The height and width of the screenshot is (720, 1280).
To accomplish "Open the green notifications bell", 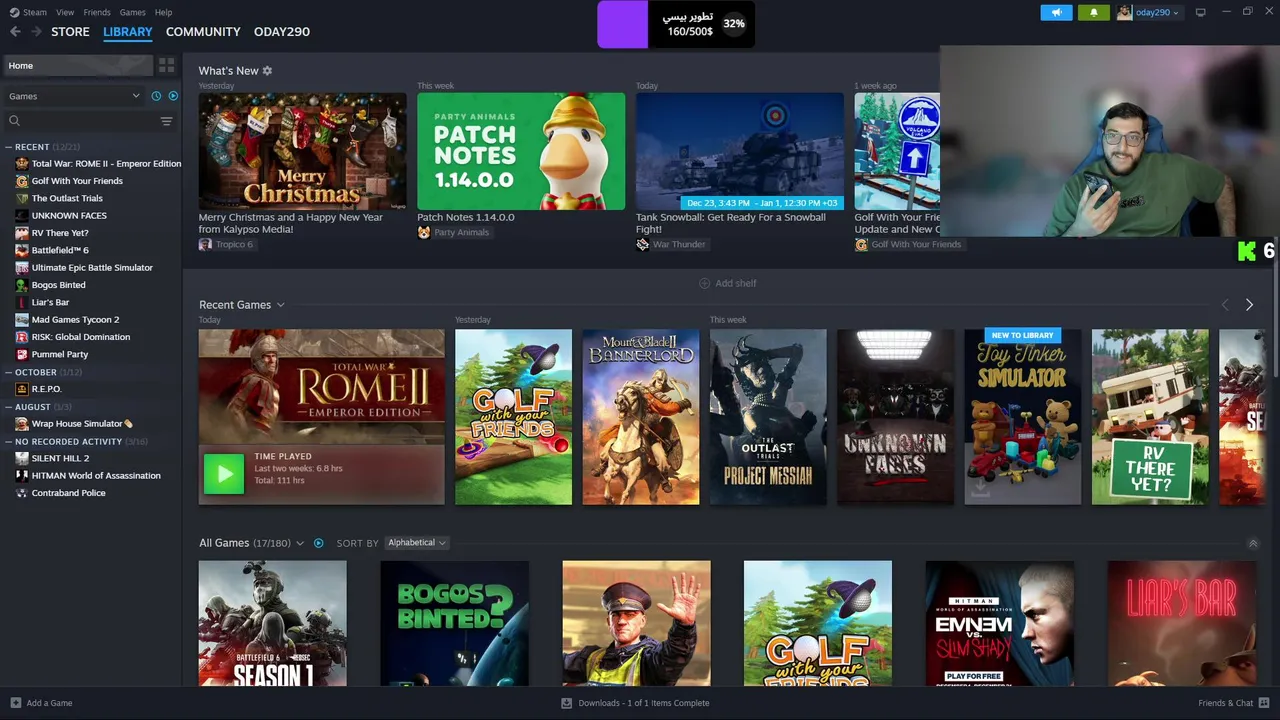I will pyautogui.click(x=1093, y=12).
